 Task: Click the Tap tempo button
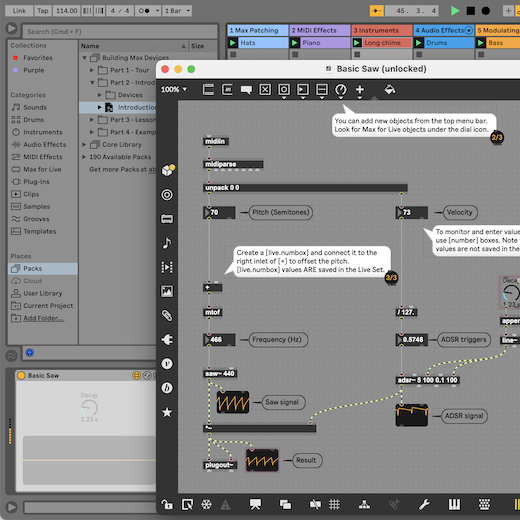tap(43, 11)
